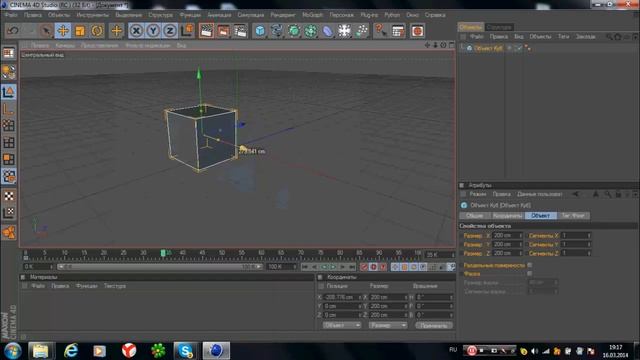
Task: Toggle the cube's visibility dots
Action: (509, 48)
